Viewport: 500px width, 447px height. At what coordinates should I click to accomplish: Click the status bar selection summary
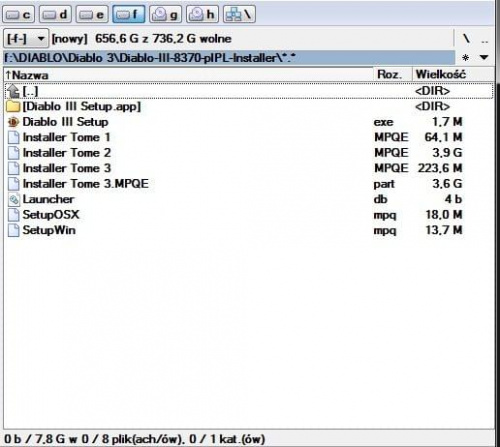click(x=135, y=439)
